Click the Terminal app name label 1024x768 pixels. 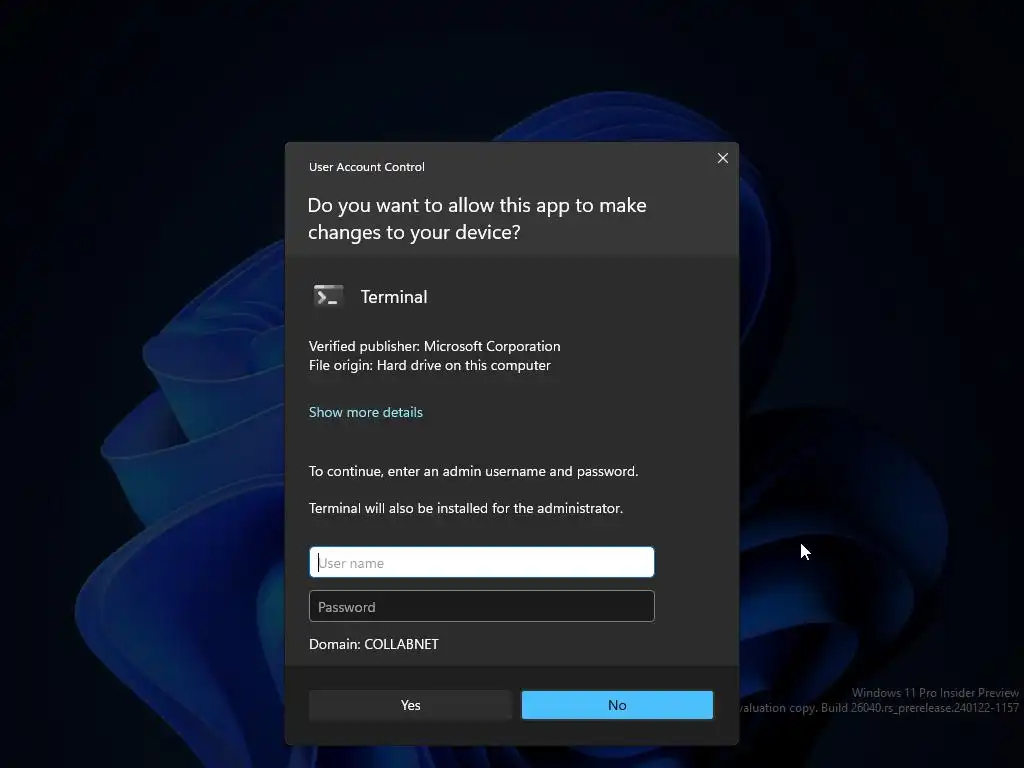(x=394, y=297)
